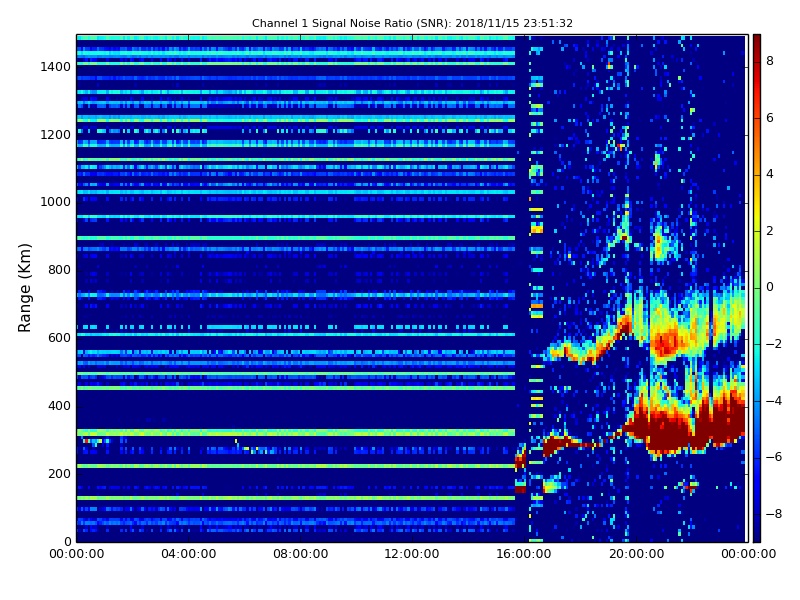Click the colorbar value 6 label
Image resolution: width=800 pixels, height=600 pixels.
pos(770,117)
